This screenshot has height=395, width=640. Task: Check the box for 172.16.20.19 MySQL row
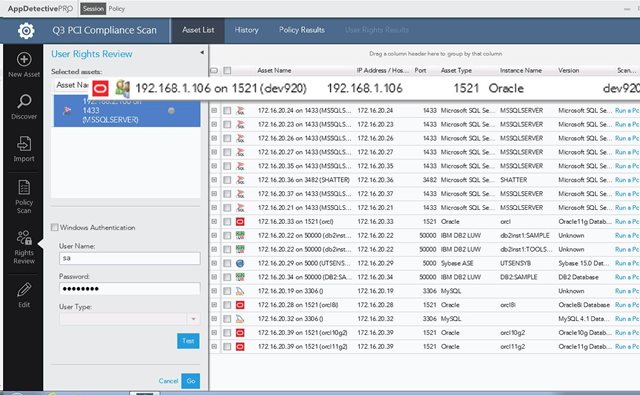(227, 291)
